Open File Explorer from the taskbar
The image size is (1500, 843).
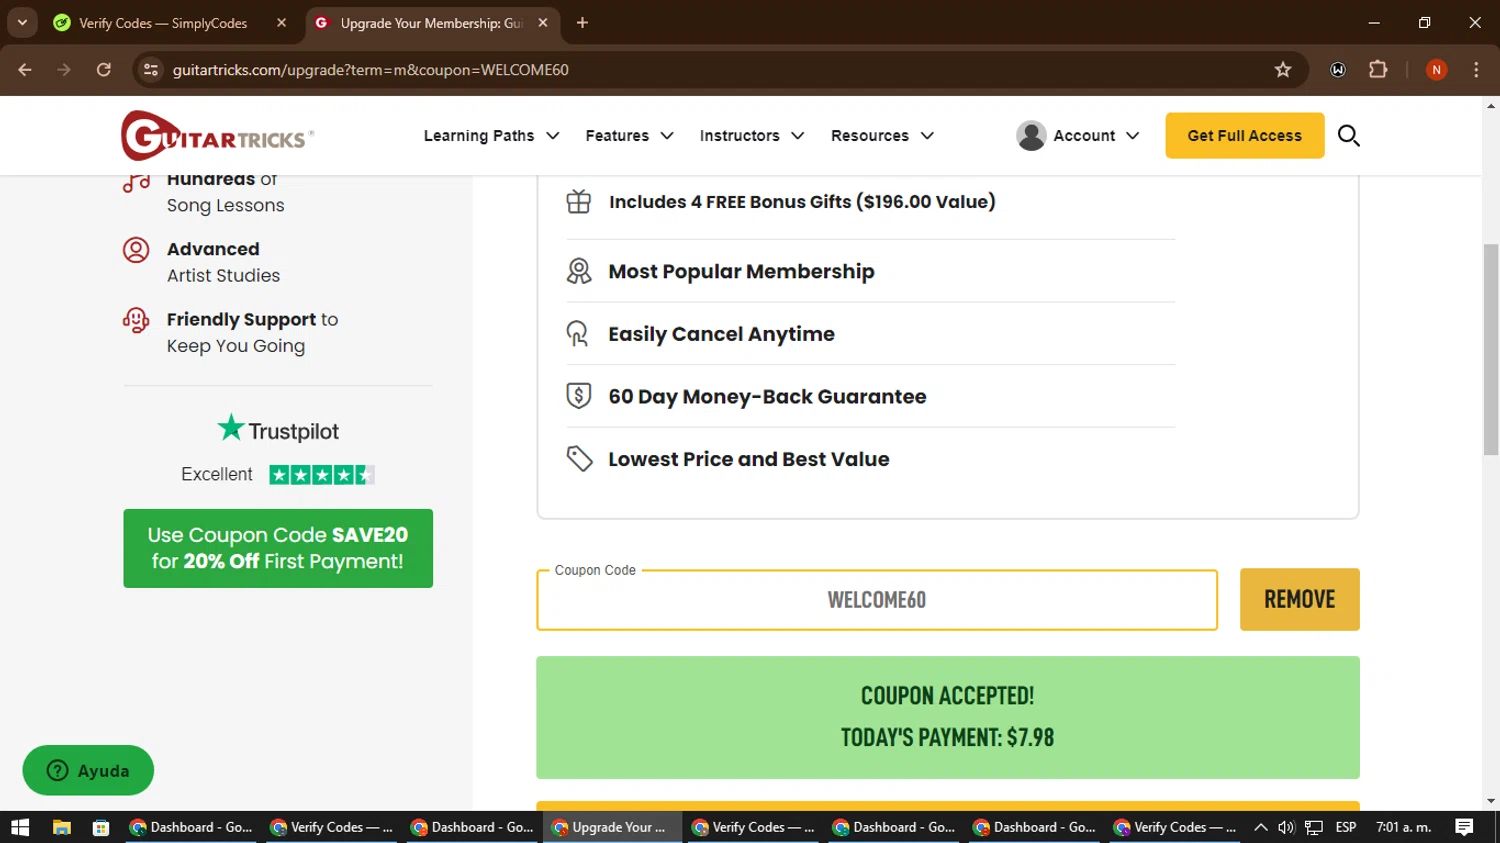point(62,827)
